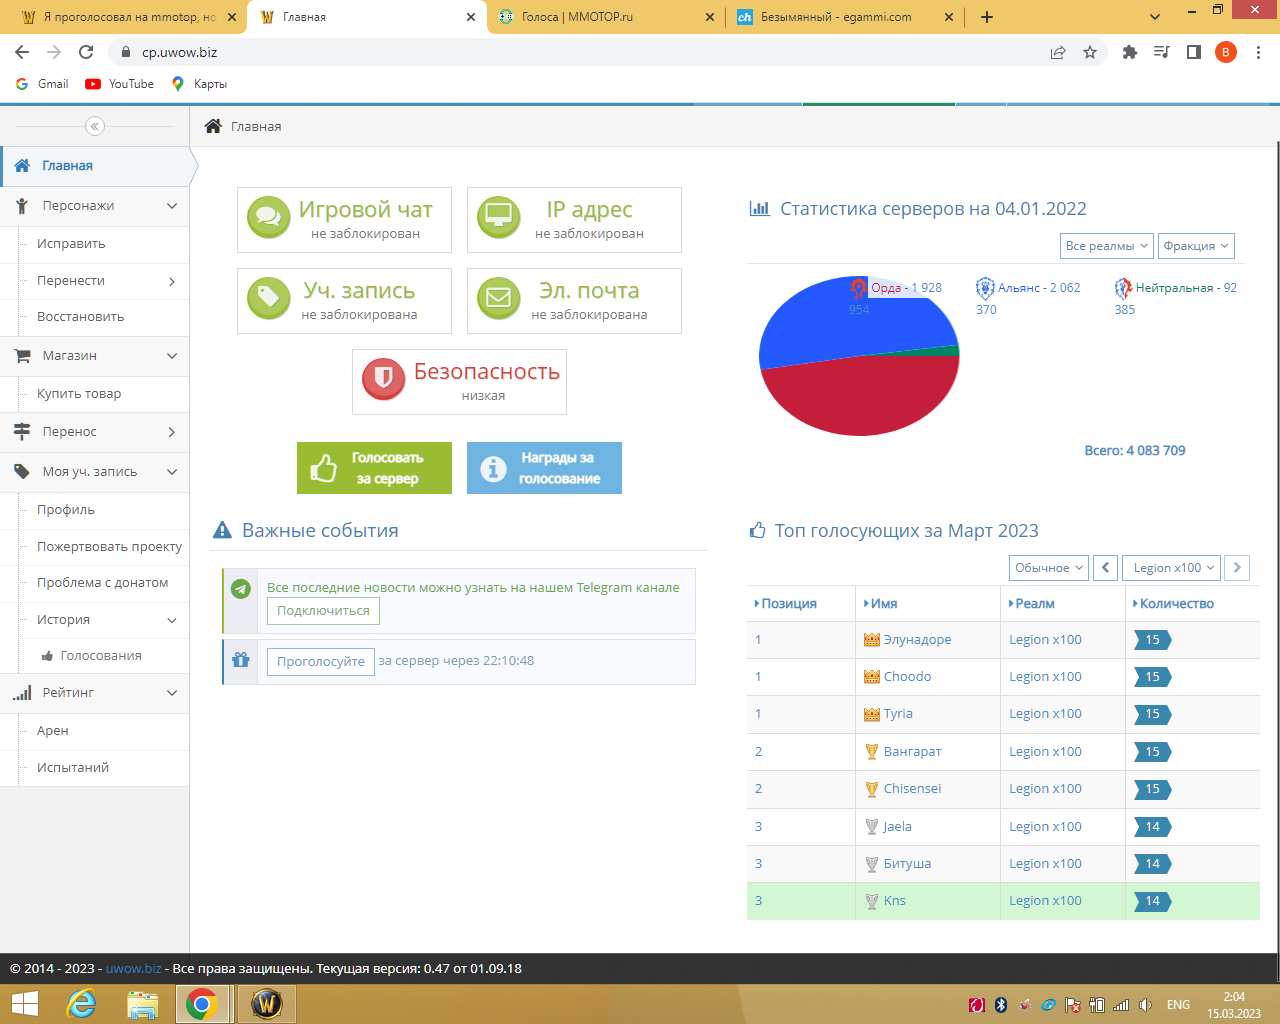Collapse the sidebar with the double-chevron icon
This screenshot has height=1024, width=1280.
(95, 126)
